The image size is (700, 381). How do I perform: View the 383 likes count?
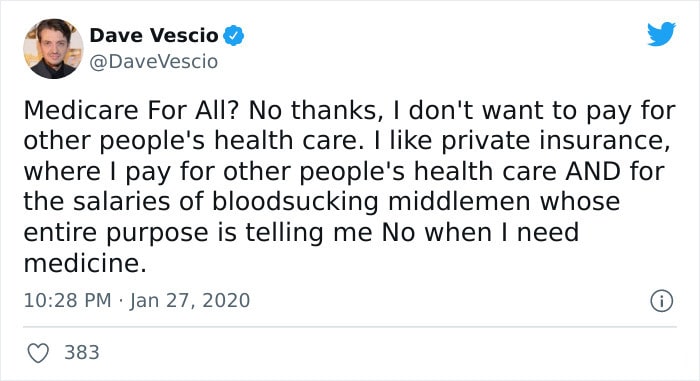(82, 352)
